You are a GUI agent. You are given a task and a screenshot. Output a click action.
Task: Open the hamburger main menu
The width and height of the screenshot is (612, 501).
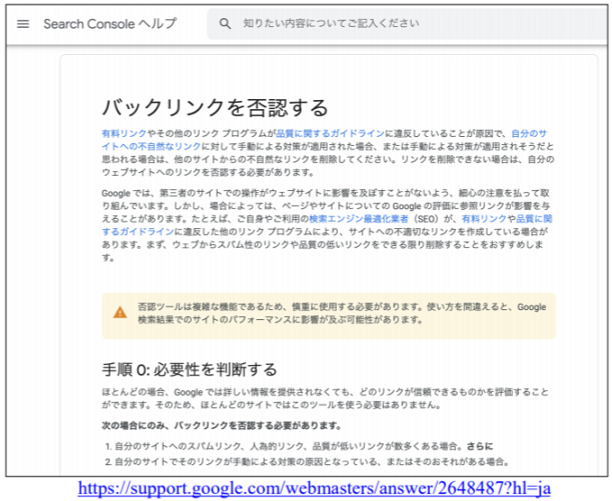23,24
